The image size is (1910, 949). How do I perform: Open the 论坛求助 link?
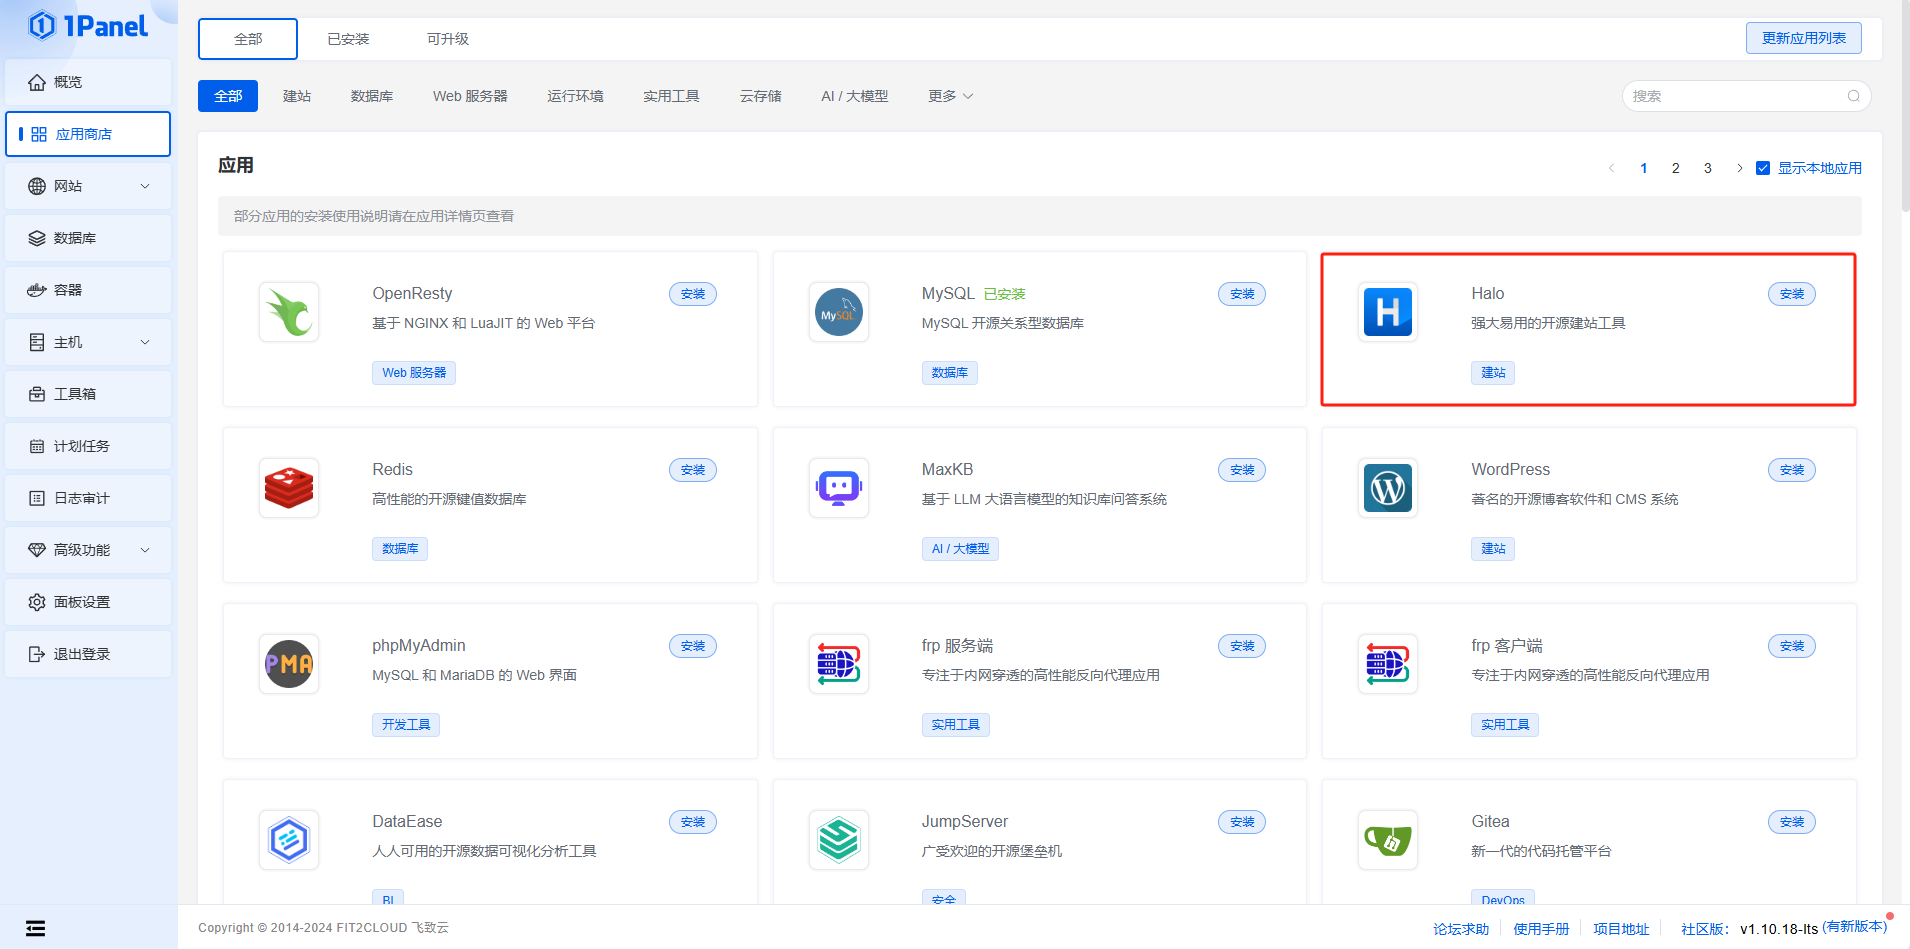pyautogui.click(x=1461, y=929)
